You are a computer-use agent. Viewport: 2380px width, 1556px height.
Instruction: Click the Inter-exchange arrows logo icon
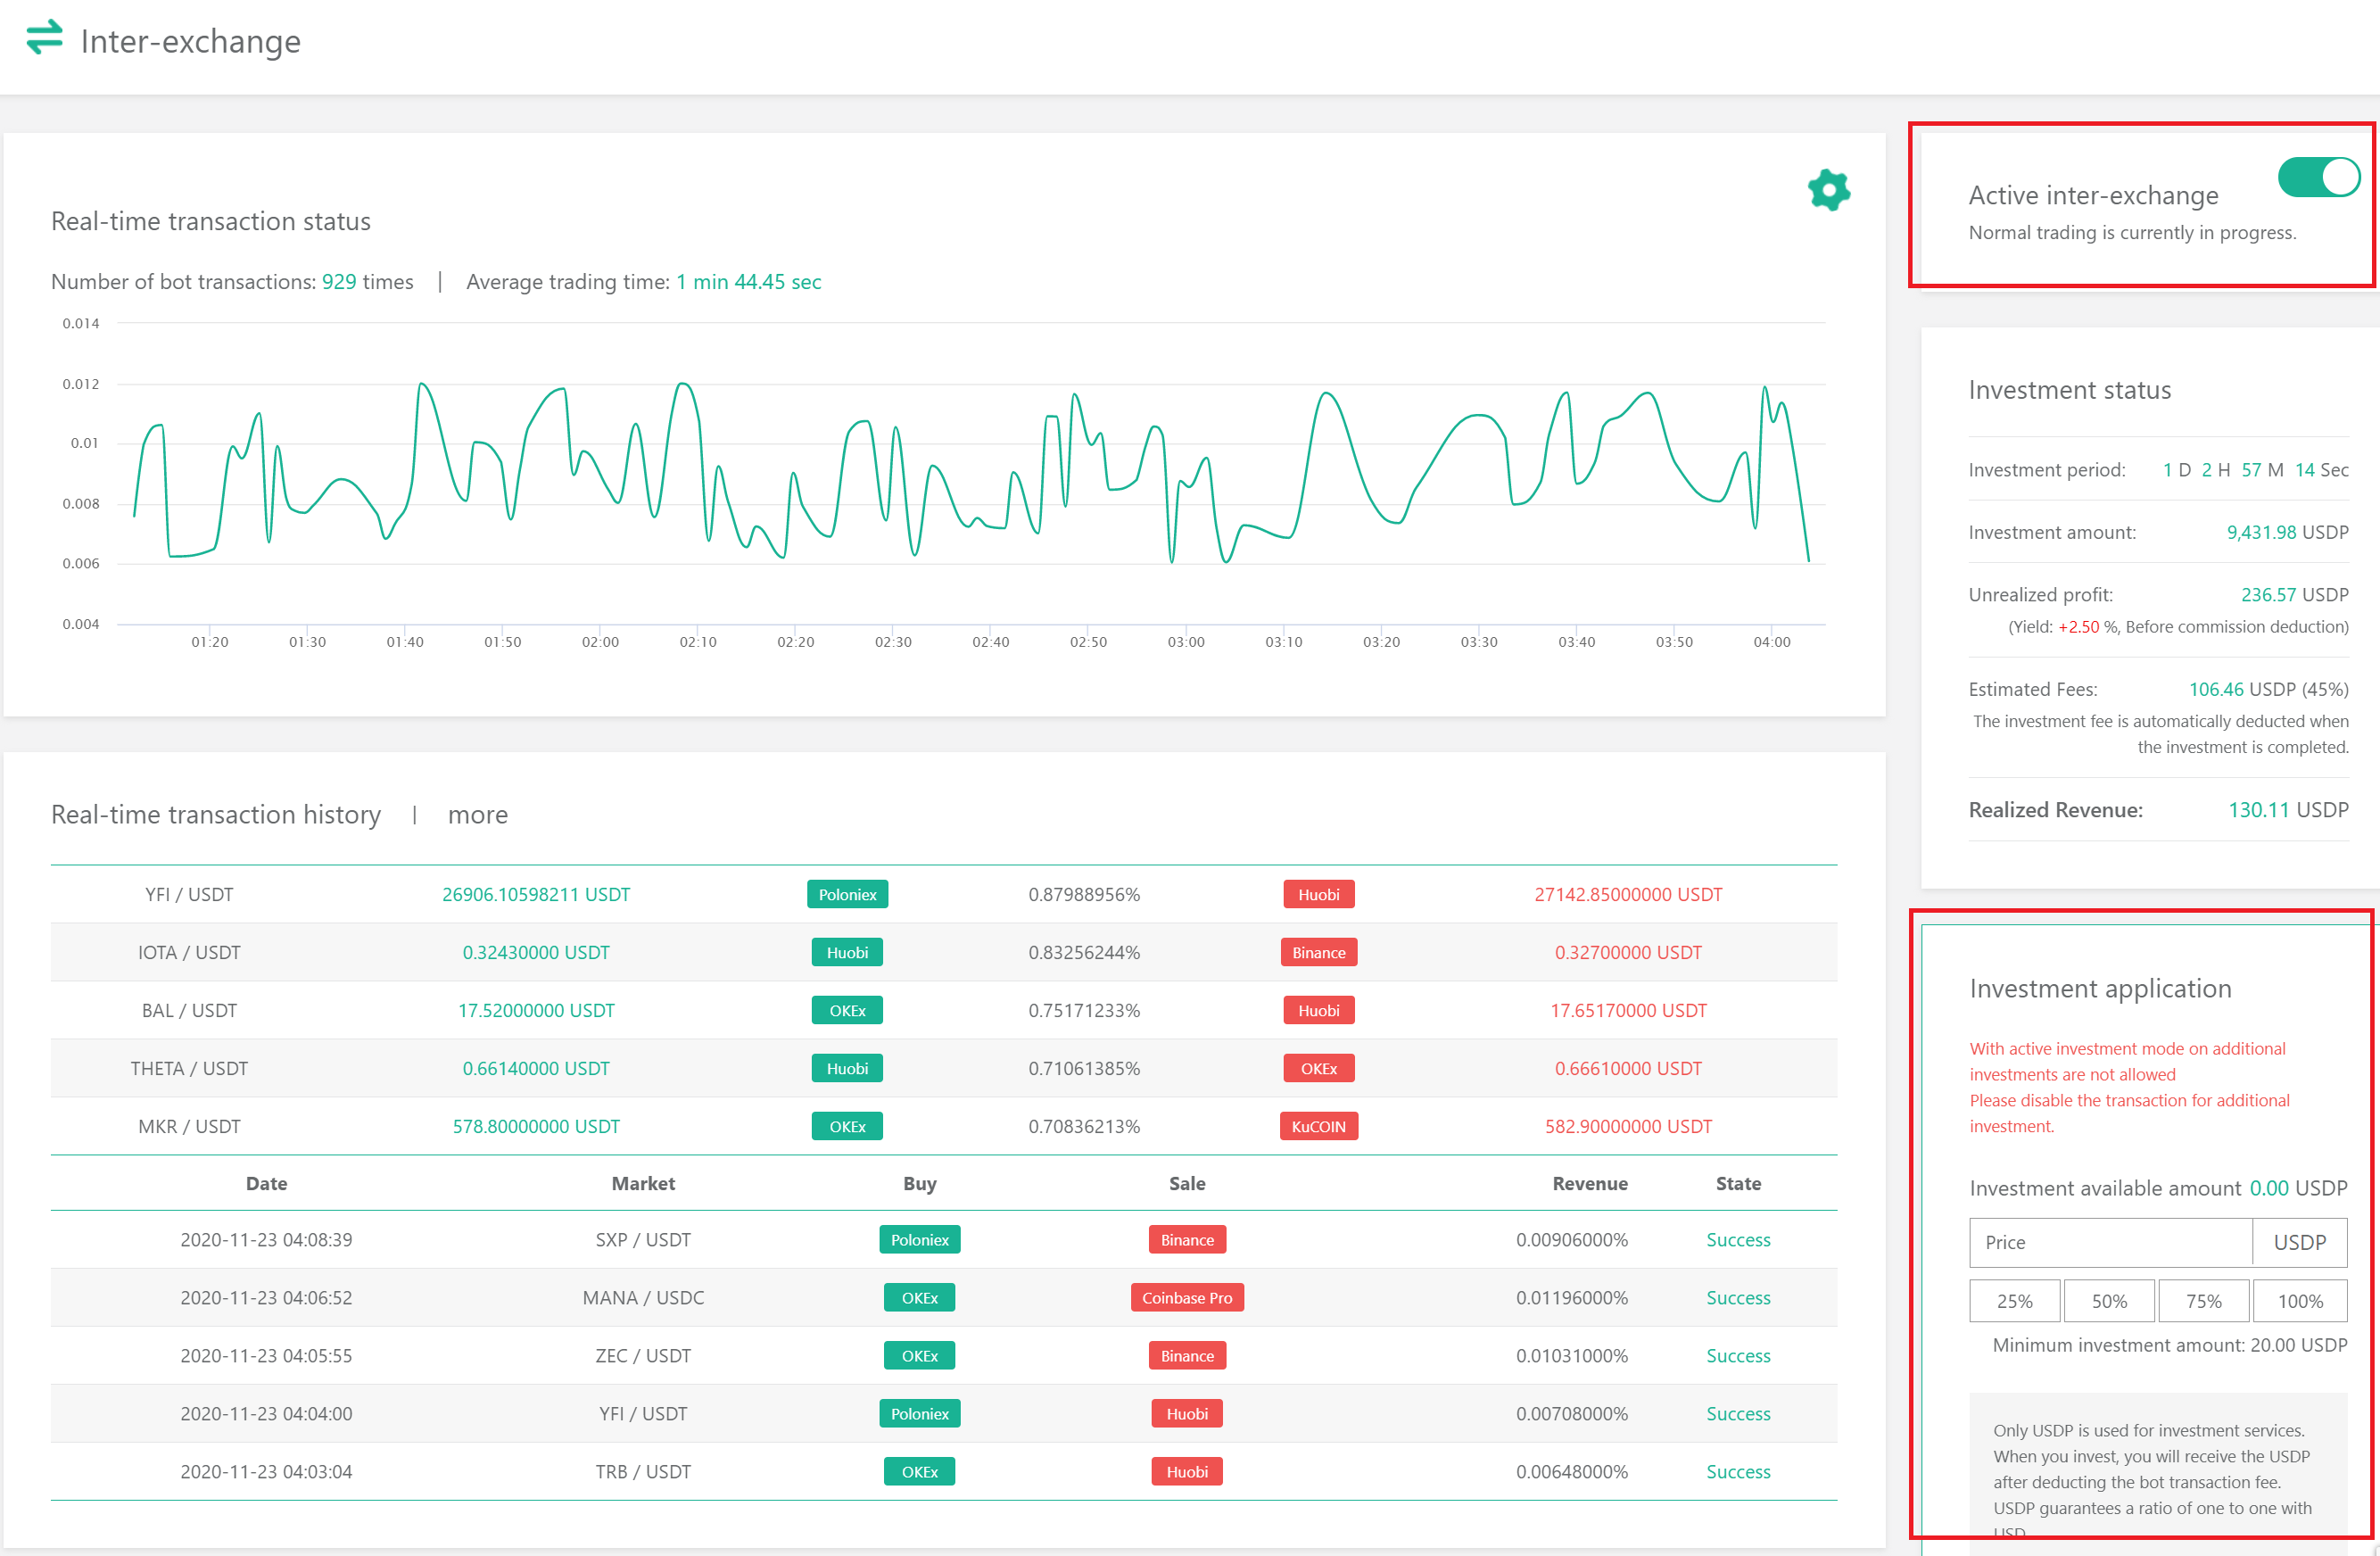point(44,38)
